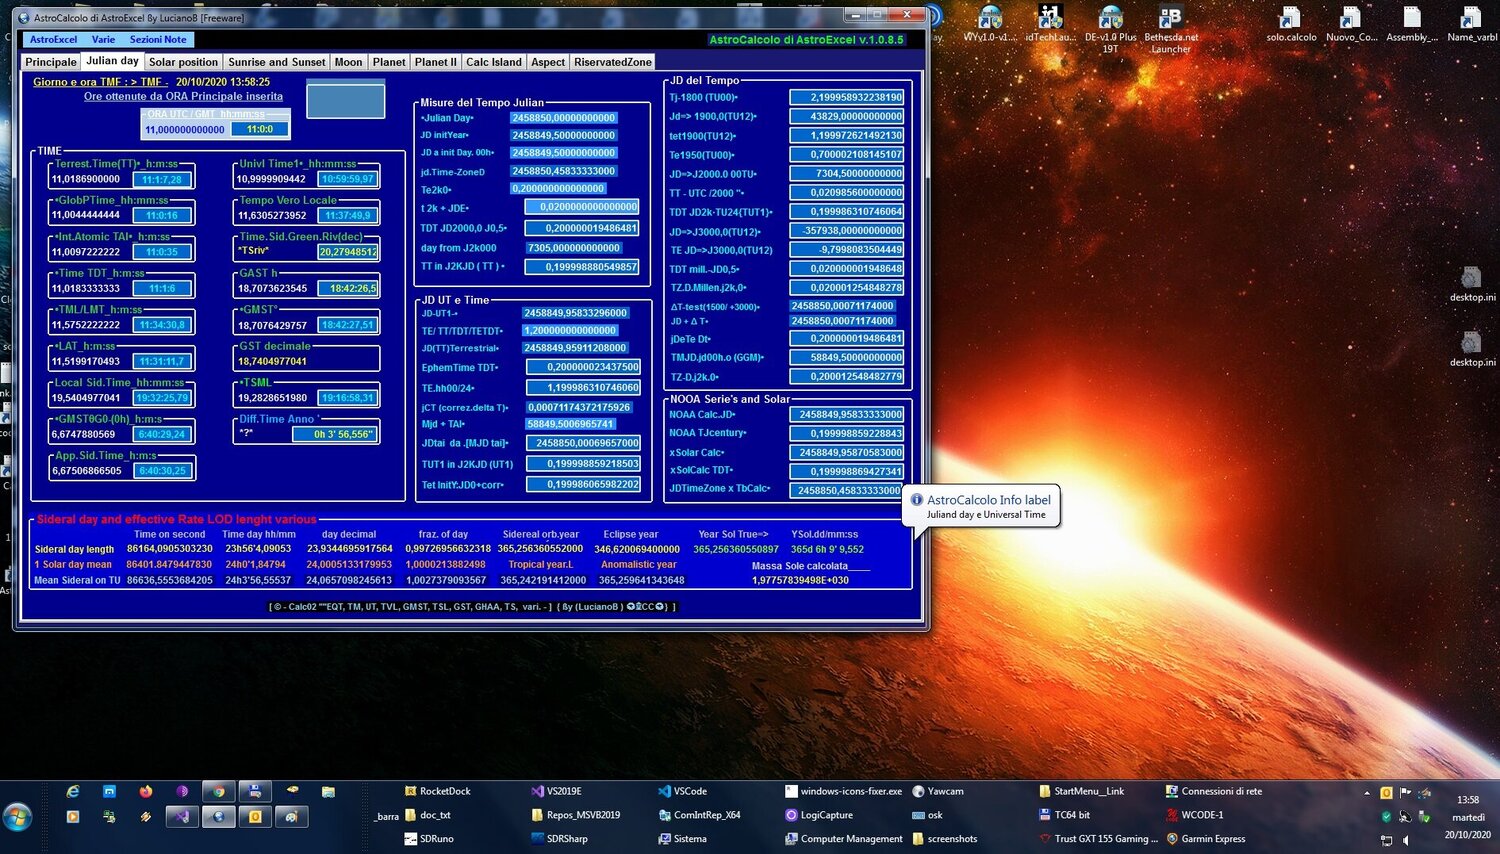This screenshot has height=854, width=1500.
Task: Open the doc_txt folder in taskbar toolbar
Action: coord(428,815)
